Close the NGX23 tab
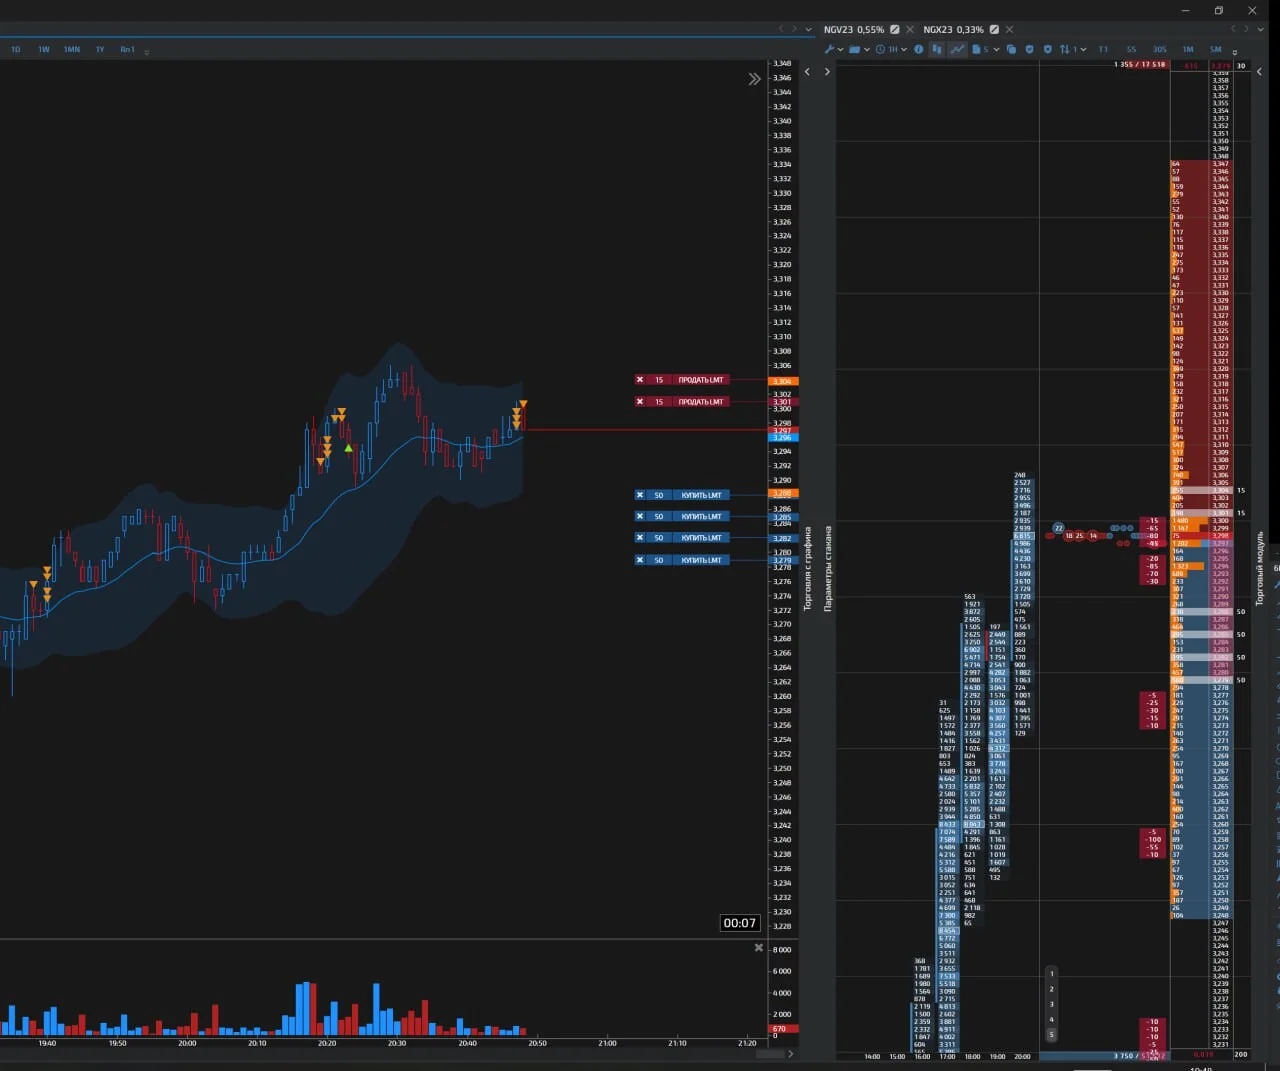 1009,30
